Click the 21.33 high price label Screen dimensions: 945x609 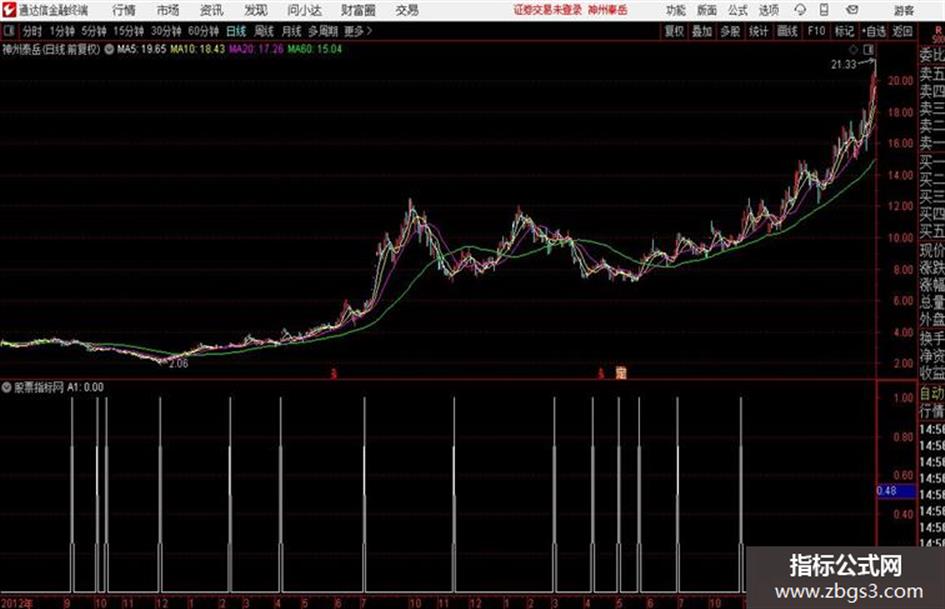pyautogui.click(x=843, y=65)
